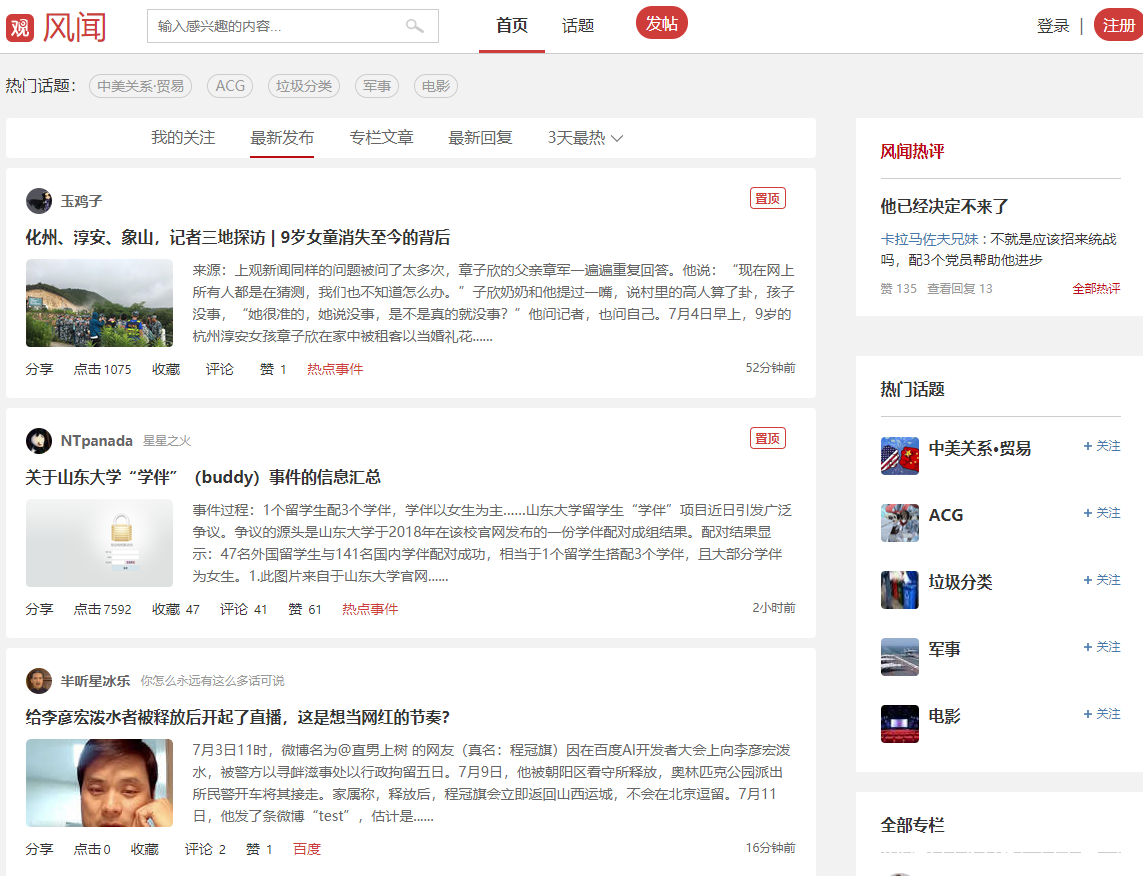Screen dimensions: 1143x876
Task: Follow the 军事 topic
Action: pyautogui.click(x=1102, y=647)
